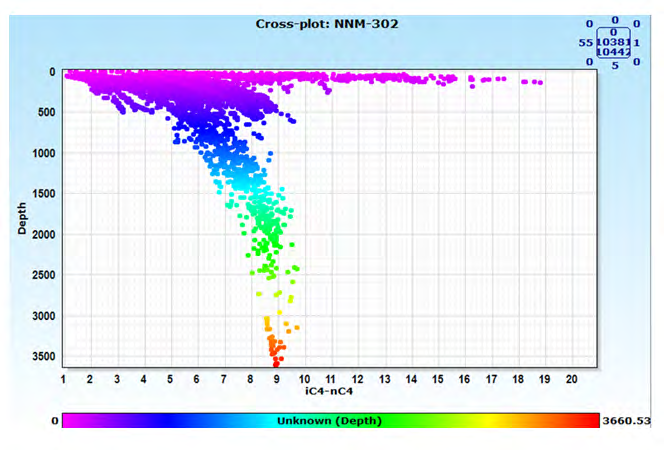The height and width of the screenshot is (450, 664).
Task: Click the x-axis tick label '17'
Action: point(492,379)
